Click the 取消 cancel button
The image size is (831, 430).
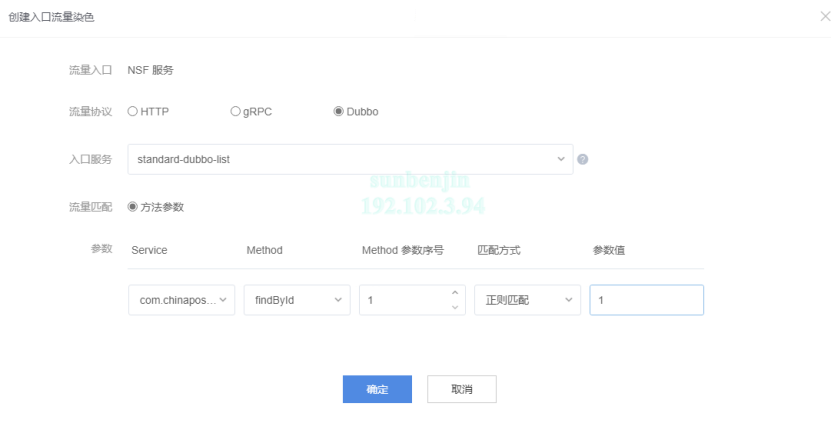pos(461,389)
